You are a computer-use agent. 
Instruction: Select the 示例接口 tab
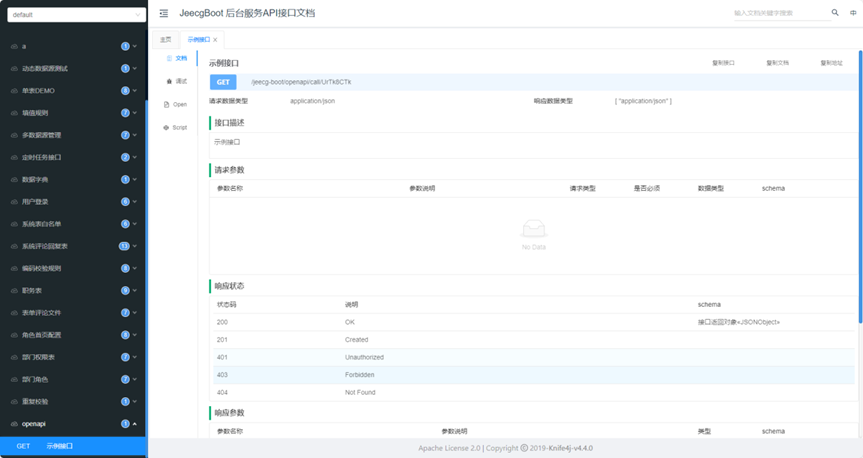199,40
